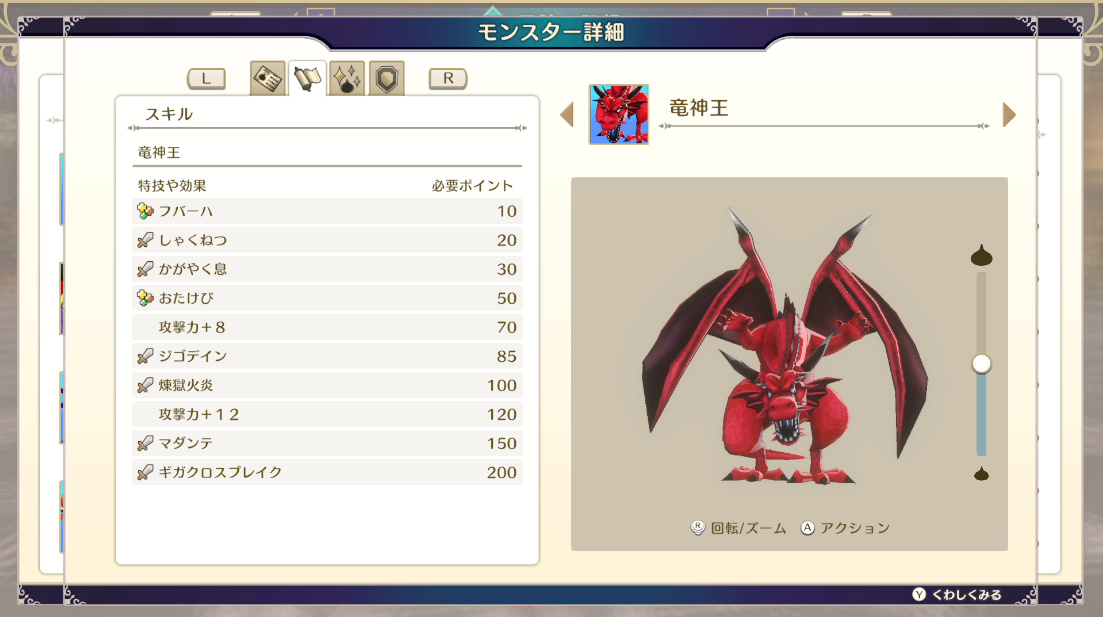Adjust the zoom slider handle
The image size is (1103, 617).
pyautogui.click(x=981, y=364)
